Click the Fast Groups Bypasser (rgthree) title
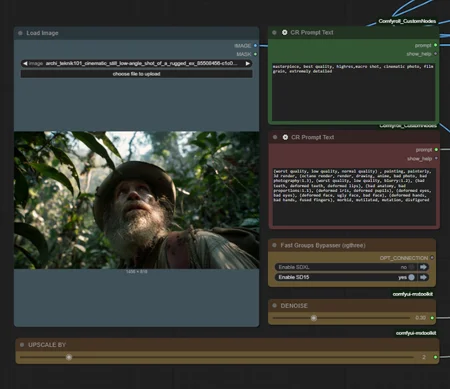Screen dimensions: 450x389 [x=323, y=245]
